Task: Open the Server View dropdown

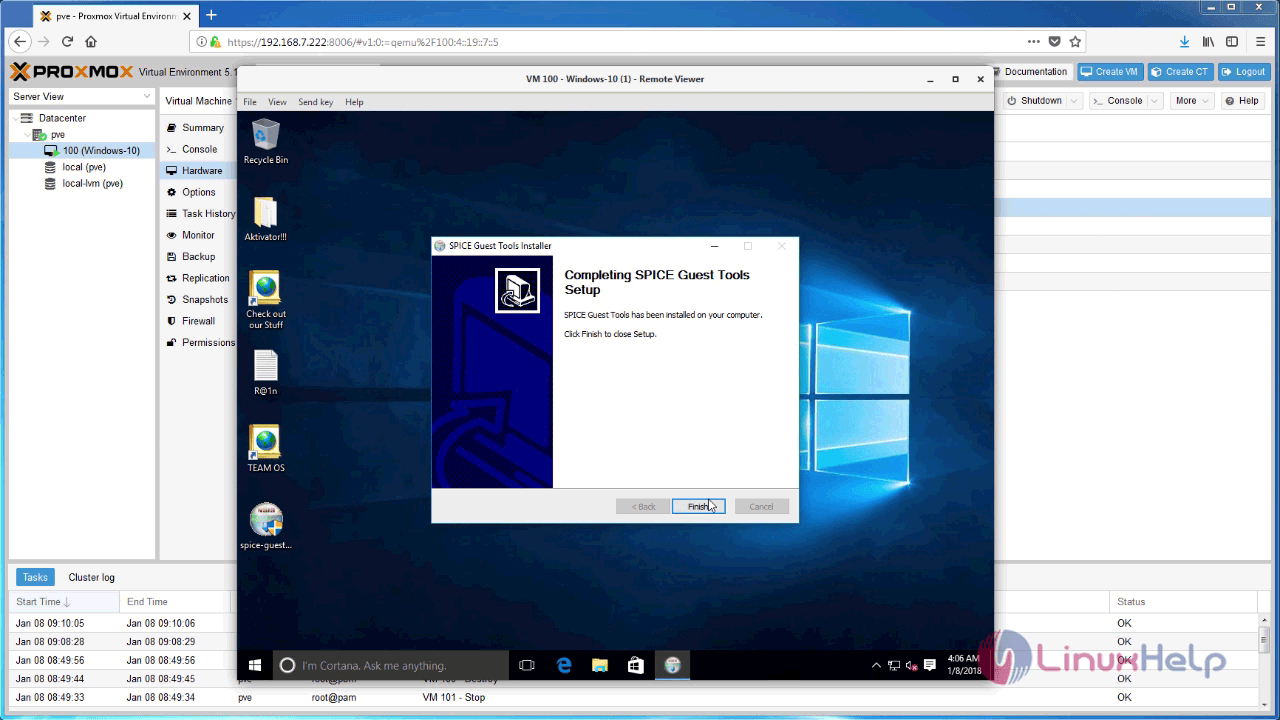Action: point(82,97)
